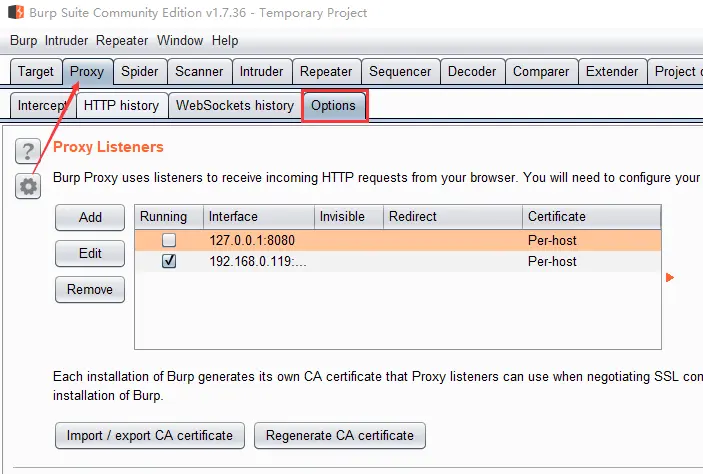Enable the 127.0.0.1:8080 listener checkbox

[169, 241]
